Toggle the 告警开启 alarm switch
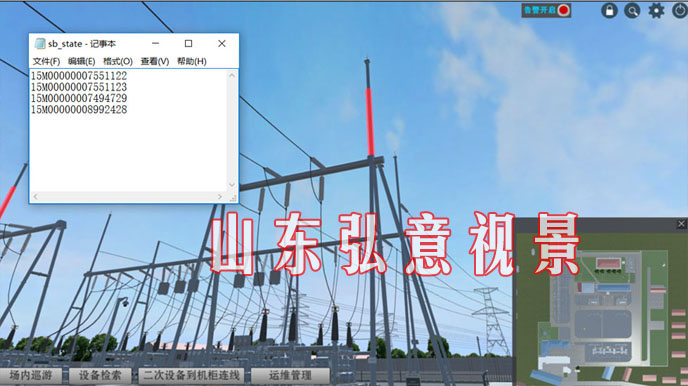The width and height of the screenshot is (688, 386). pos(546,10)
